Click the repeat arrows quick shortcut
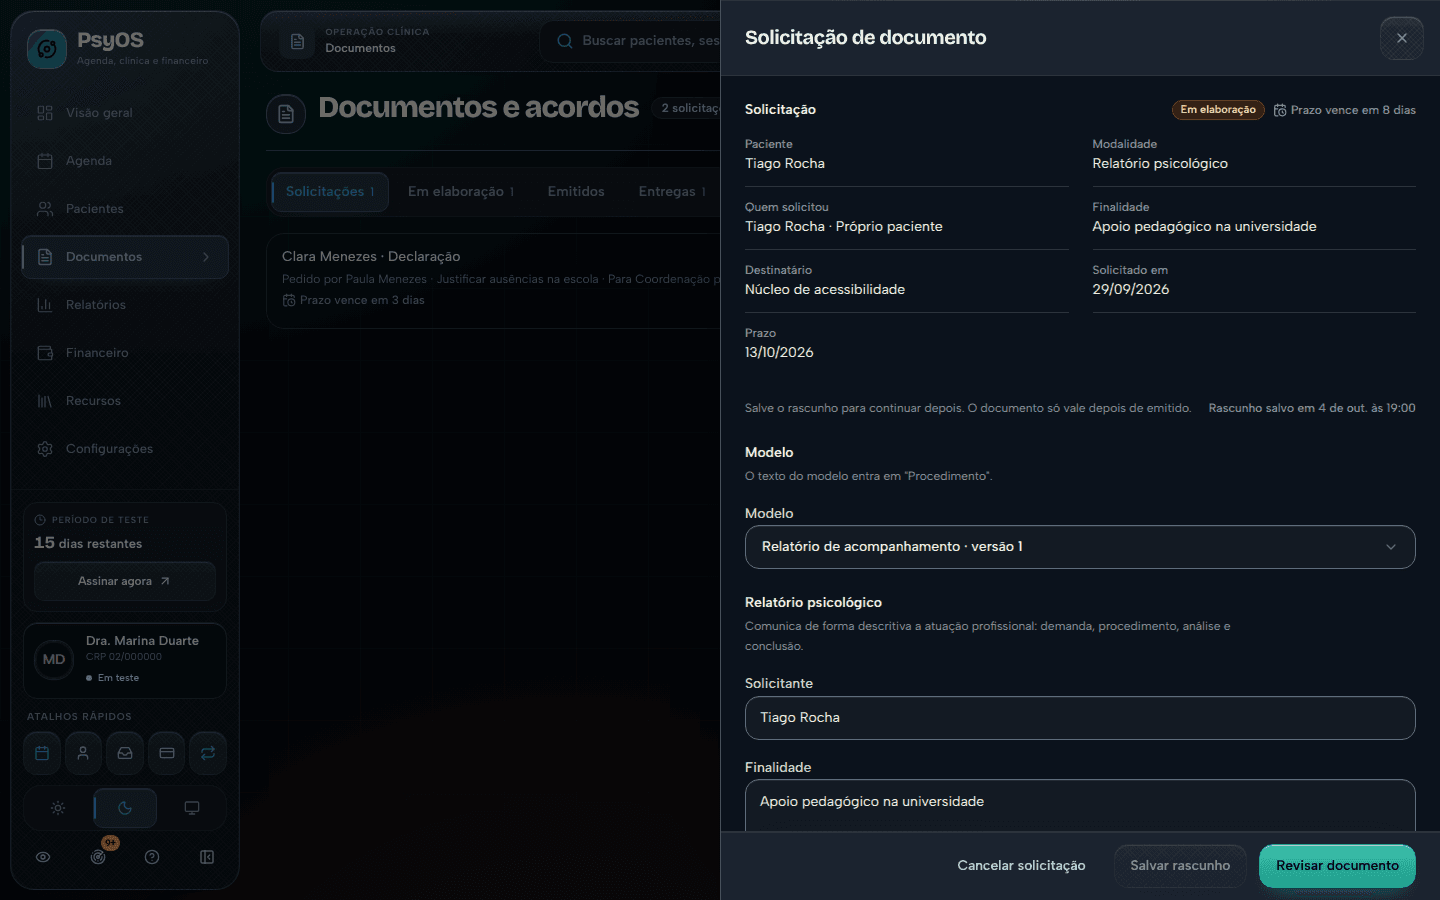Image resolution: width=1440 pixels, height=900 pixels. click(208, 753)
